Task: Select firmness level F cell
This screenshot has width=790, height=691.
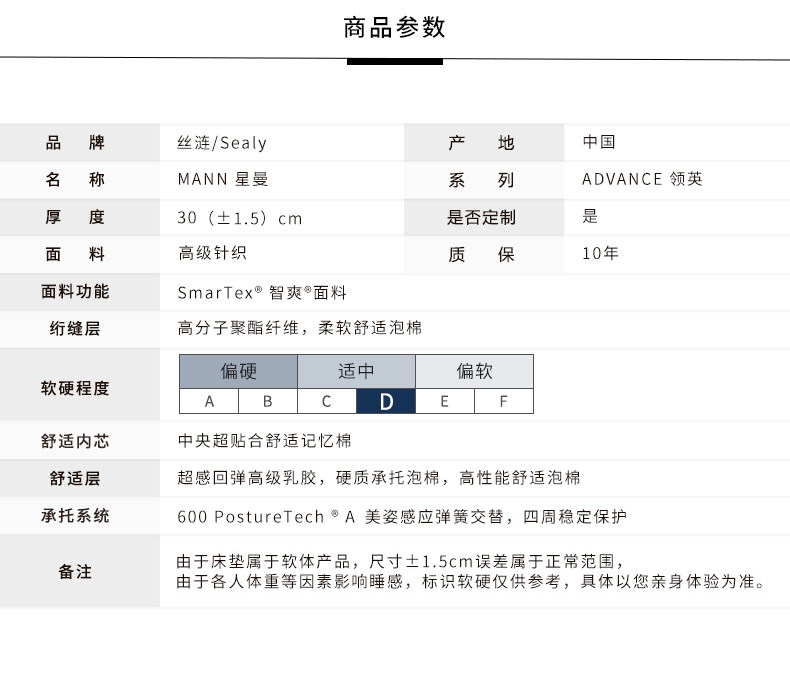Action: [x=503, y=401]
